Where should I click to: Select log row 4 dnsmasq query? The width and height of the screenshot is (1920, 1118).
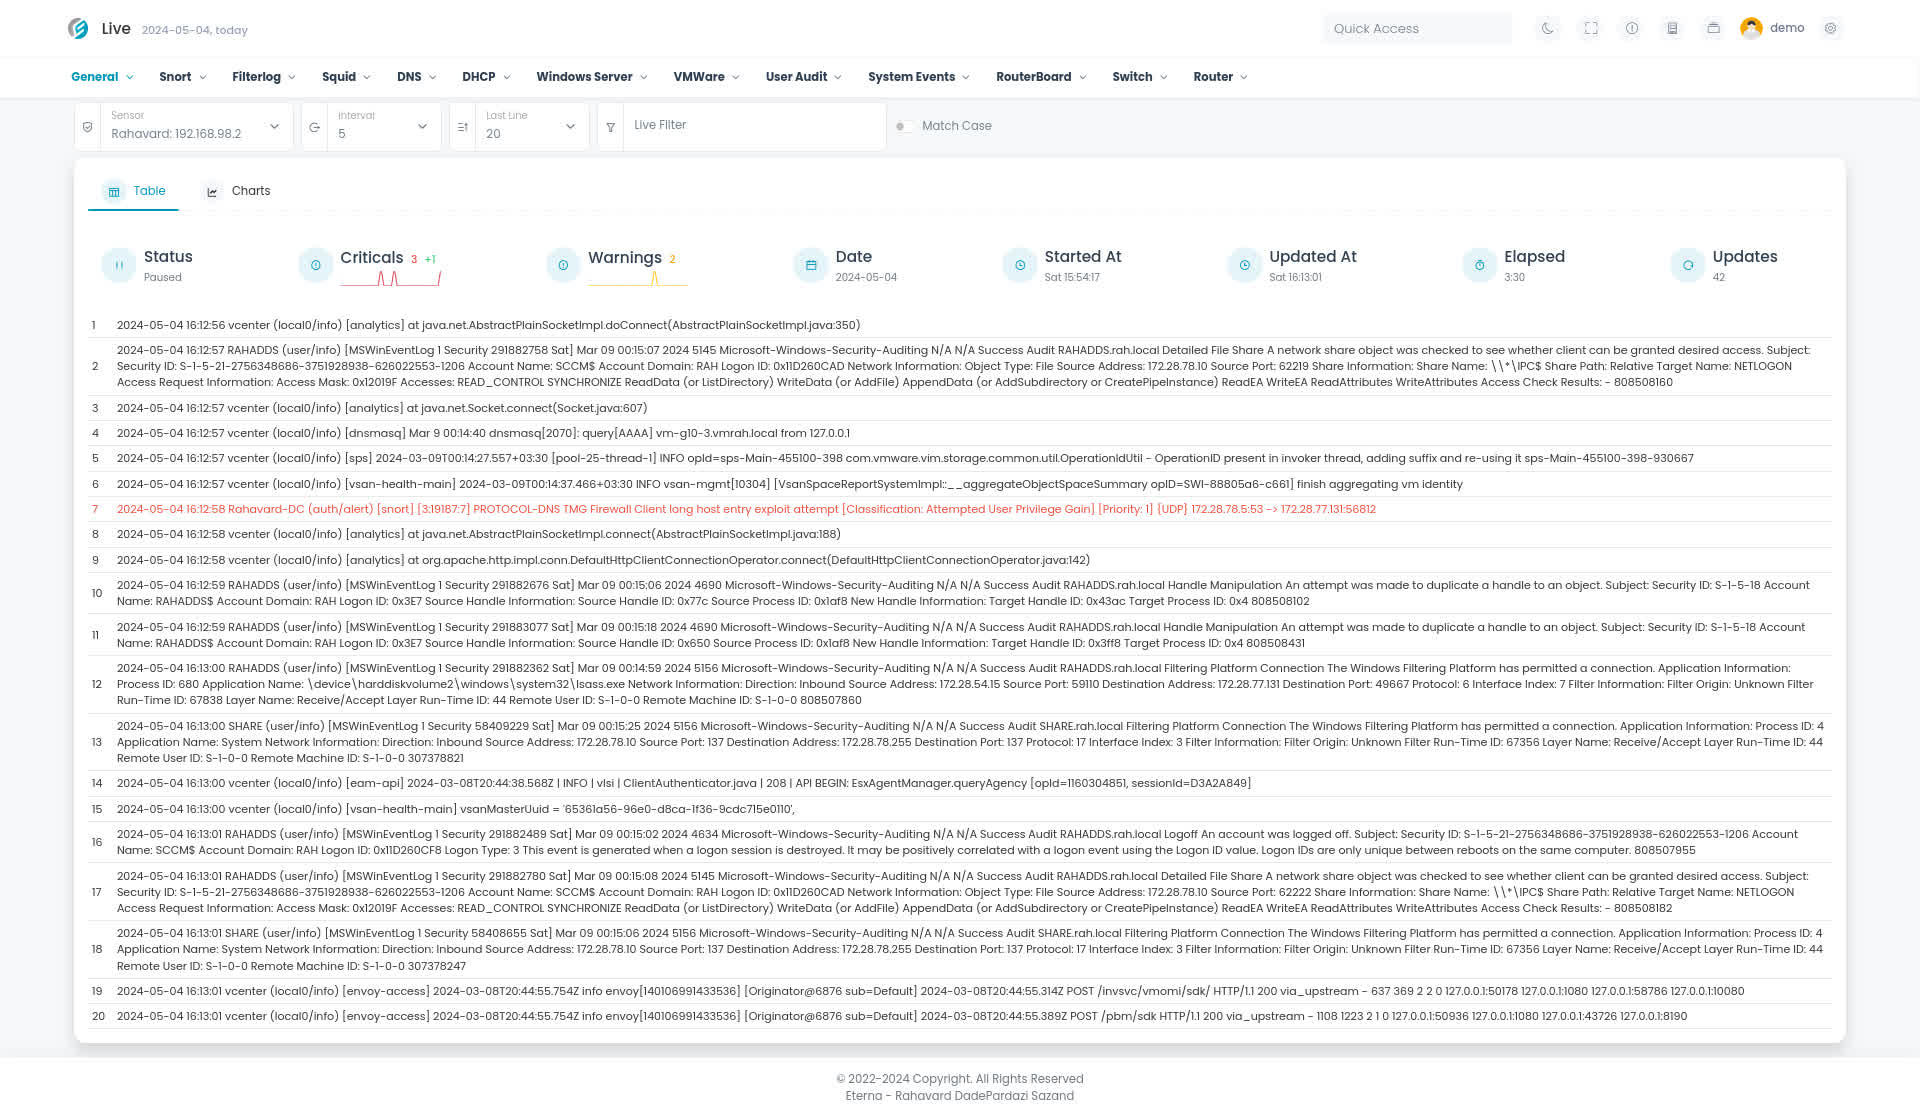click(x=960, y=433)
